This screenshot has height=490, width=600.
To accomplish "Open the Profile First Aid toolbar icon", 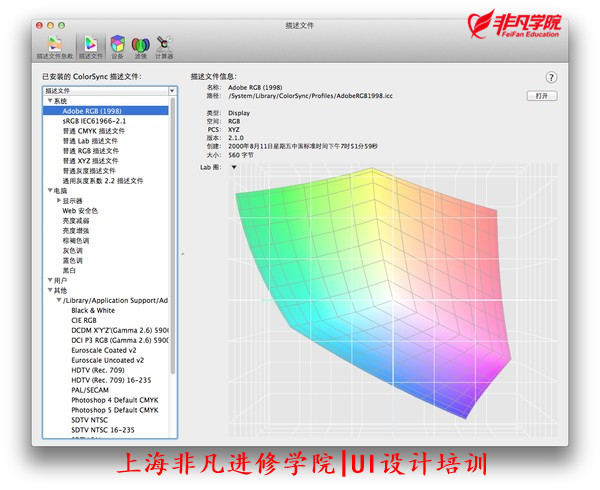I will tap(55, 47).
